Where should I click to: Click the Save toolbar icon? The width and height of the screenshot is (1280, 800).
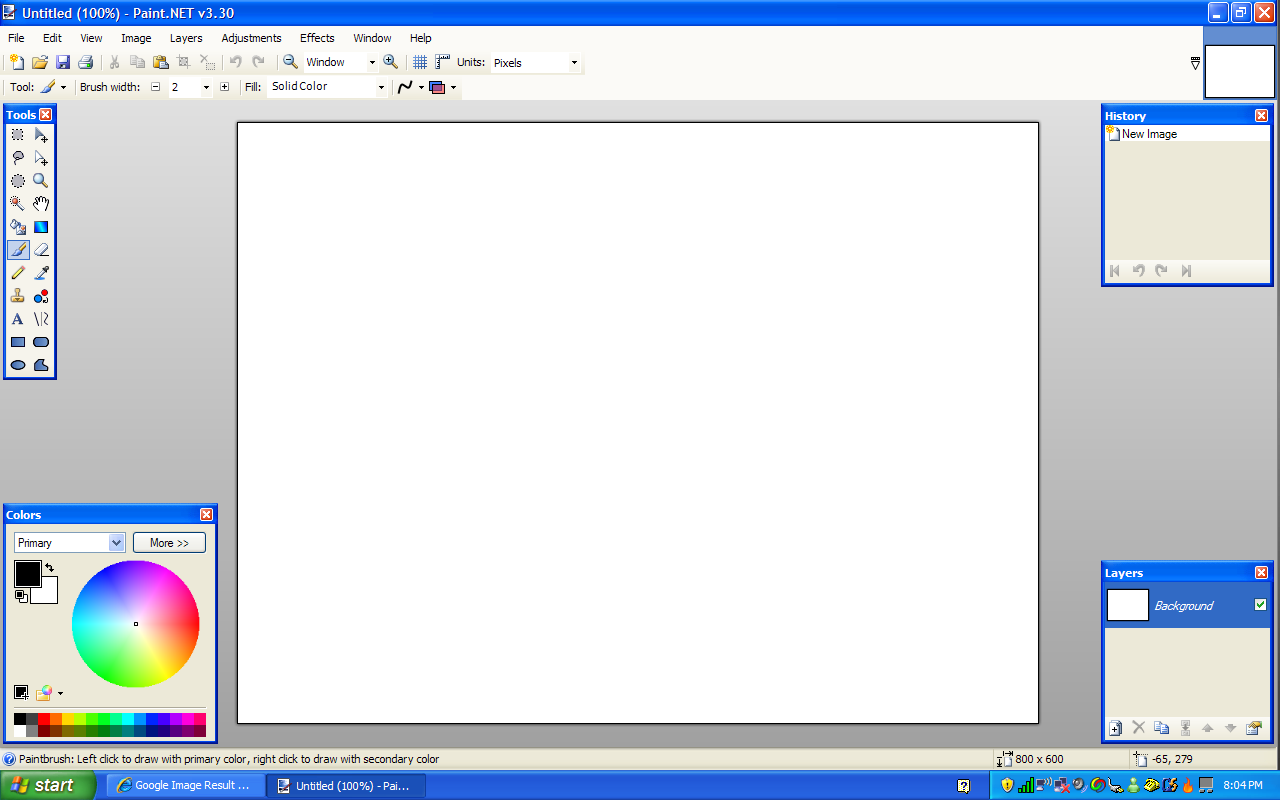click(x=63, y=62)
